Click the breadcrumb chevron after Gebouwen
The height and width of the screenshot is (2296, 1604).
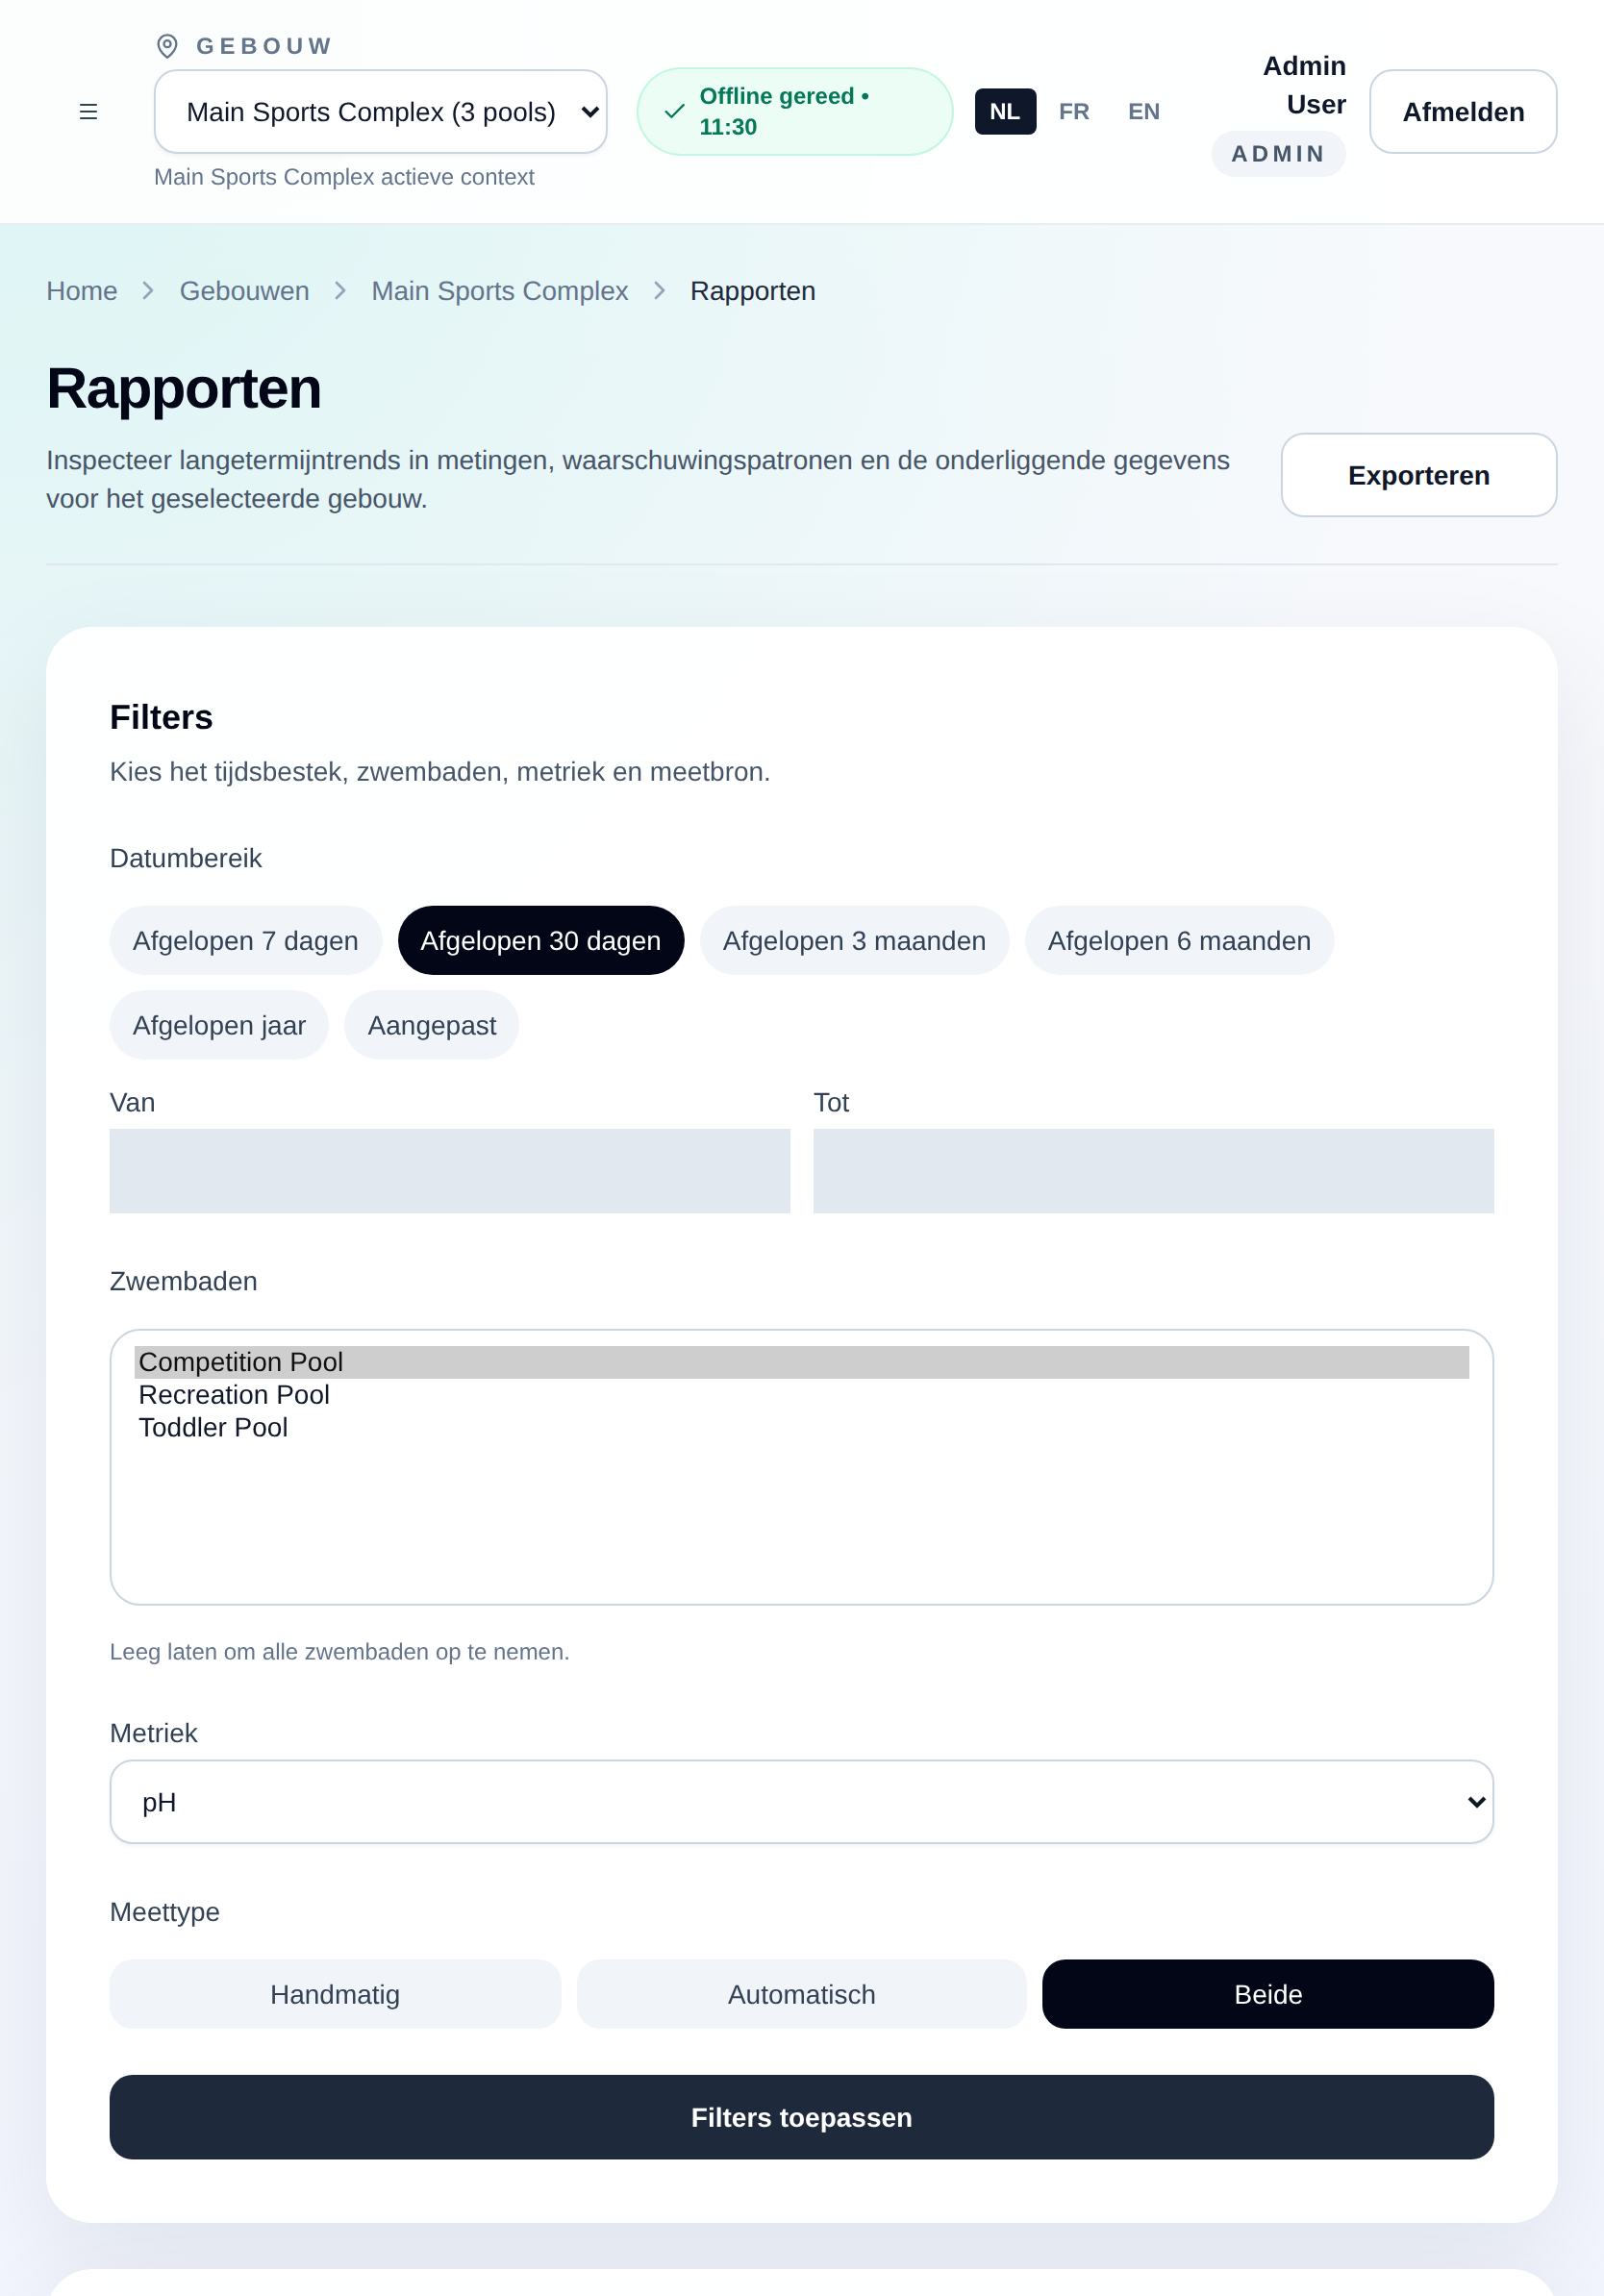click(340, 291)
